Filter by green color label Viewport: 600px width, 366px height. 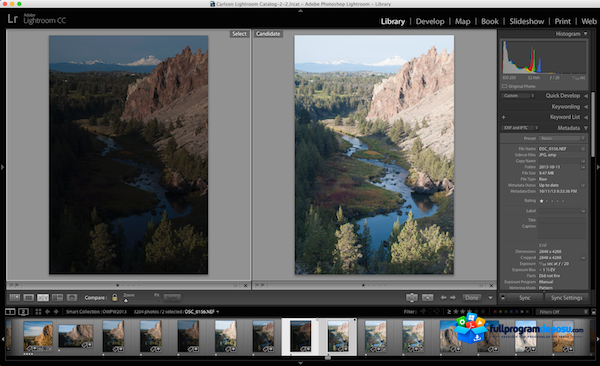pos(506,312)
